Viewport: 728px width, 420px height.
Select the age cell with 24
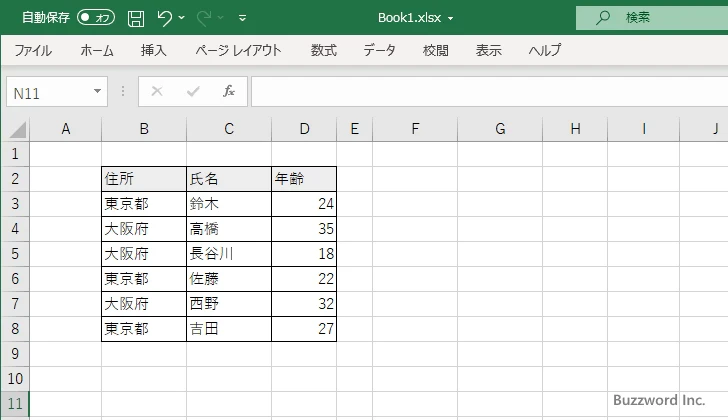point(304,204)
